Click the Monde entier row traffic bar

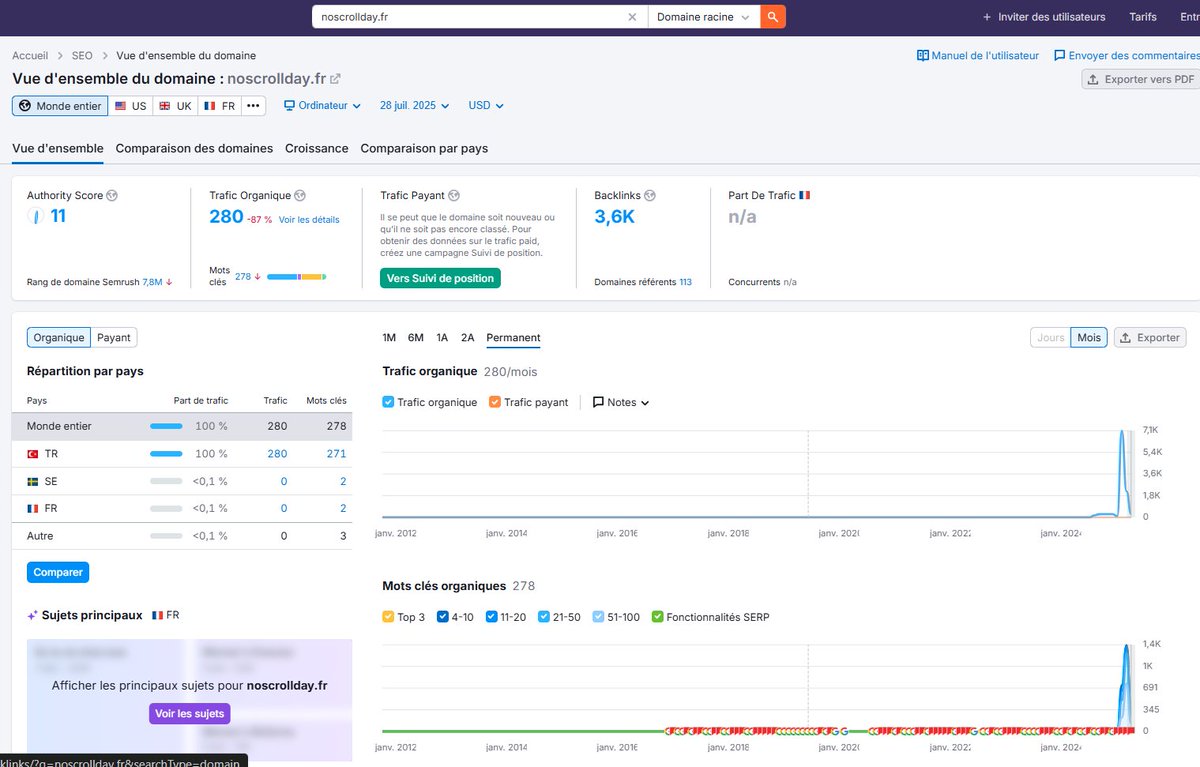click(x=166, y=426)
